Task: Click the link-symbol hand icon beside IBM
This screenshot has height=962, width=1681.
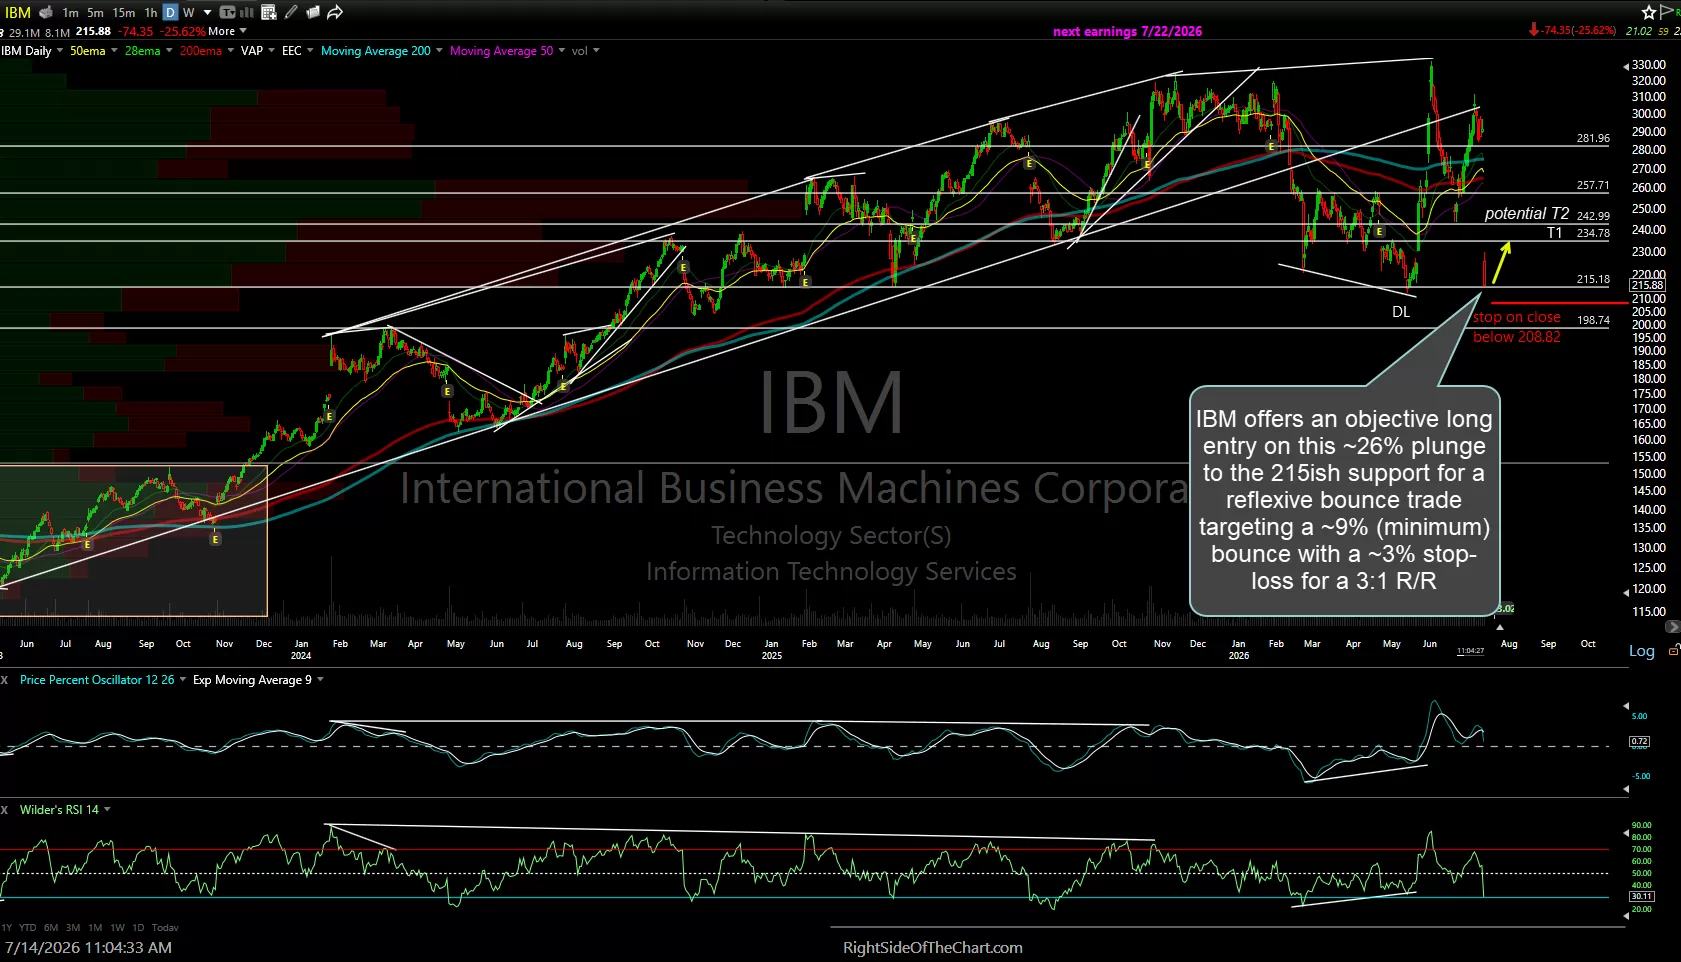Action: [45, 12]
